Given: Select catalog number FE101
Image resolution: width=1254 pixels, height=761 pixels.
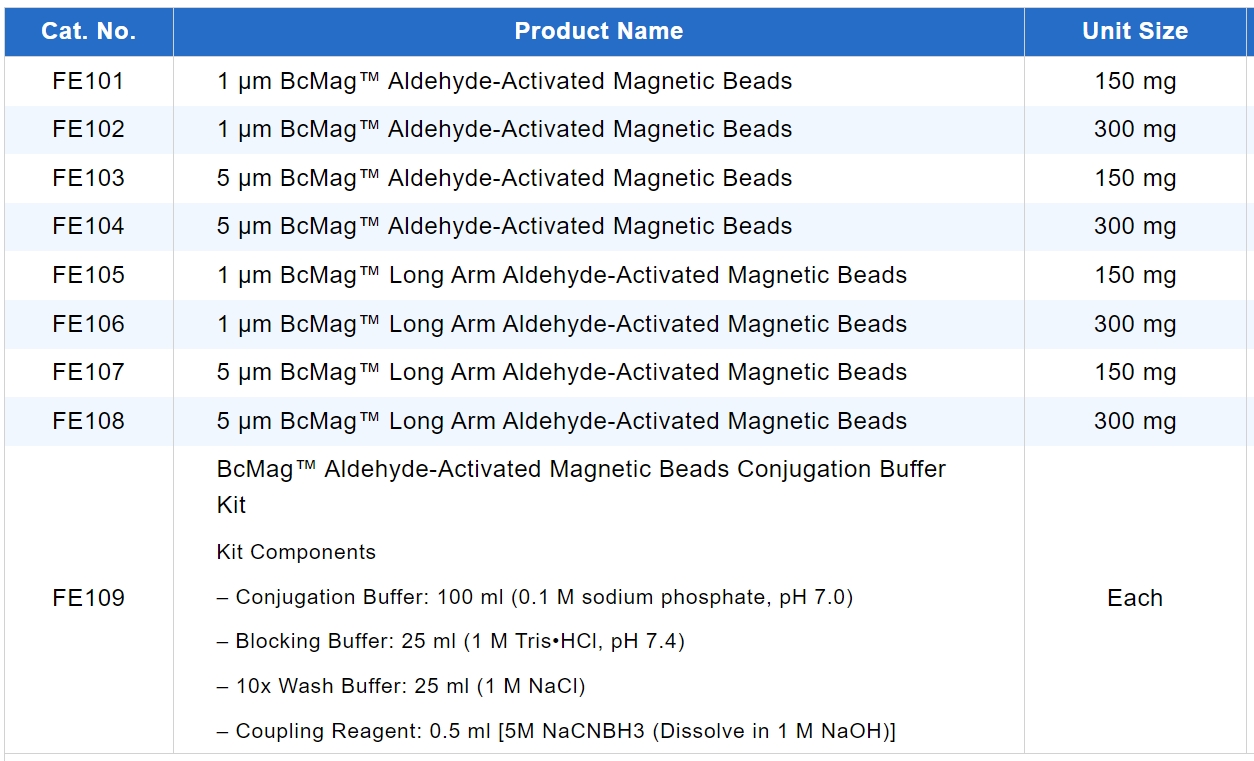Looking at the screenshot, I should click(x=88, y=81).
